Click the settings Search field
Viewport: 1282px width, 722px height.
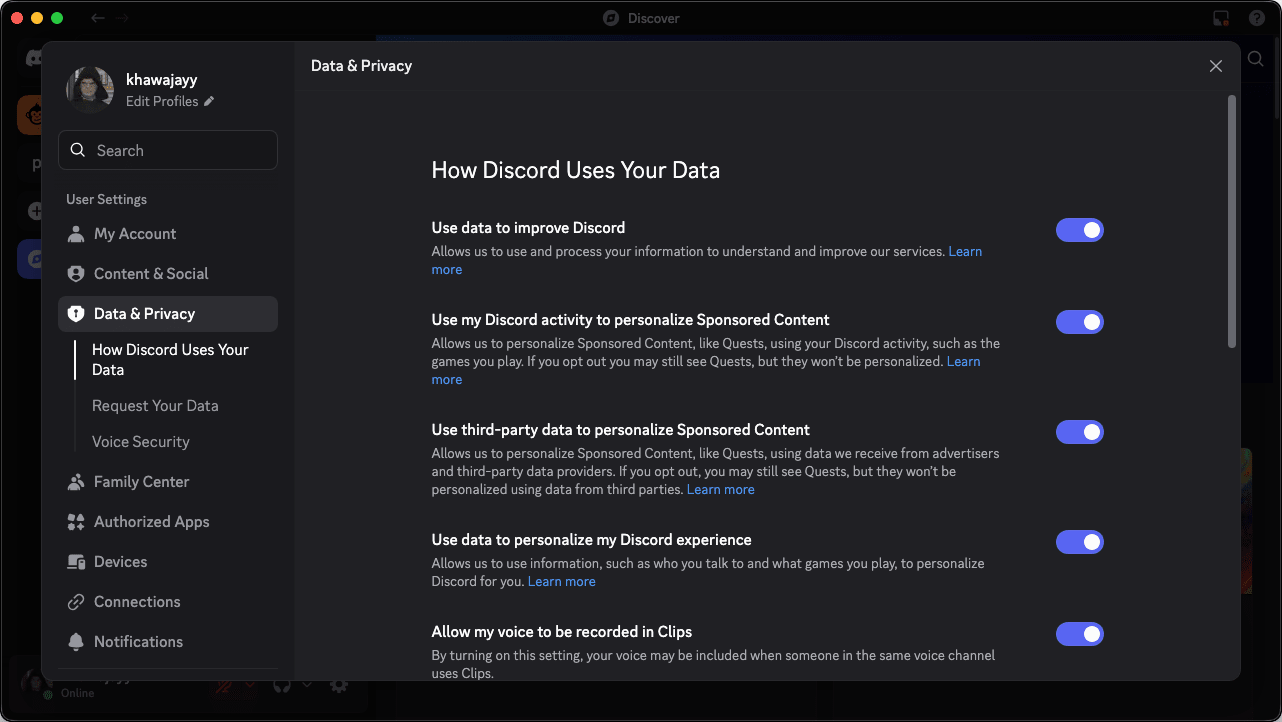coord(168,151)
